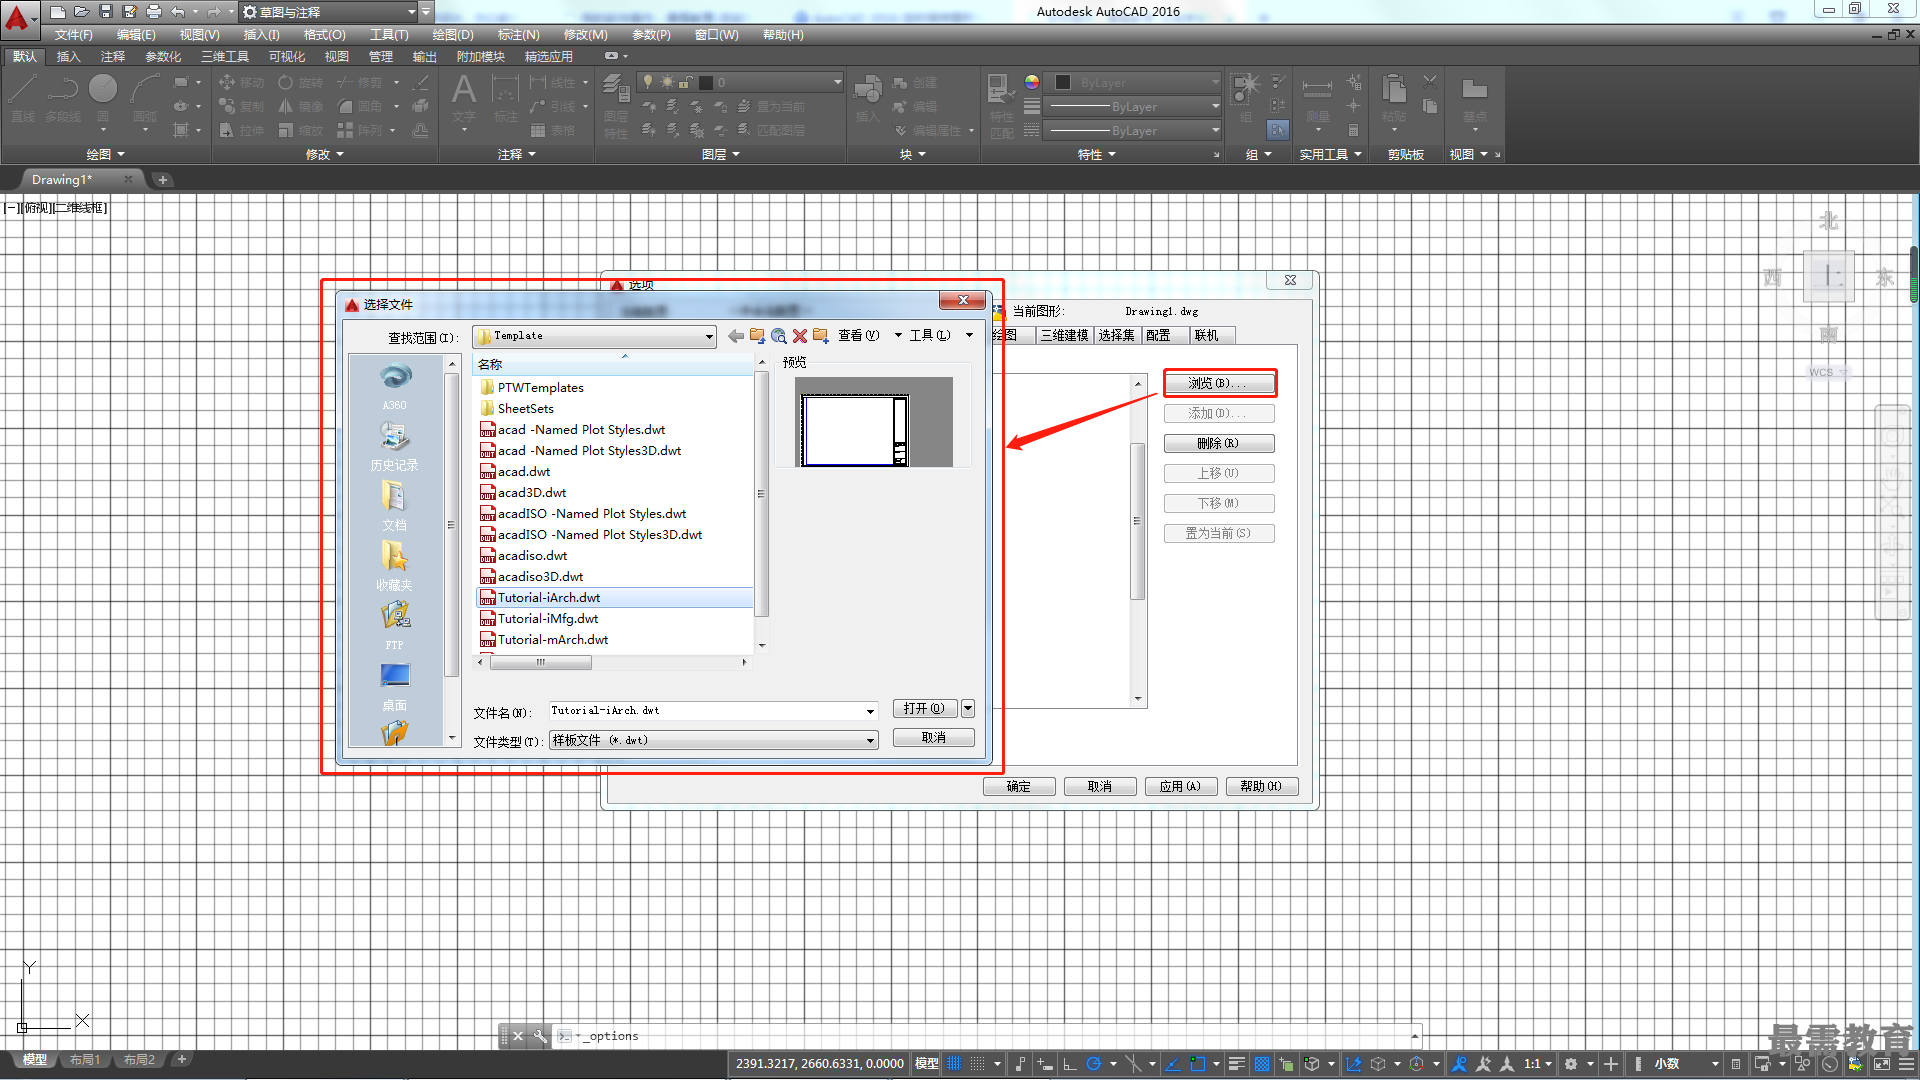Screen dimensions: 1920x1080
Task: Toggle clean screen mode in status bar
Action: (1882, 1064)
